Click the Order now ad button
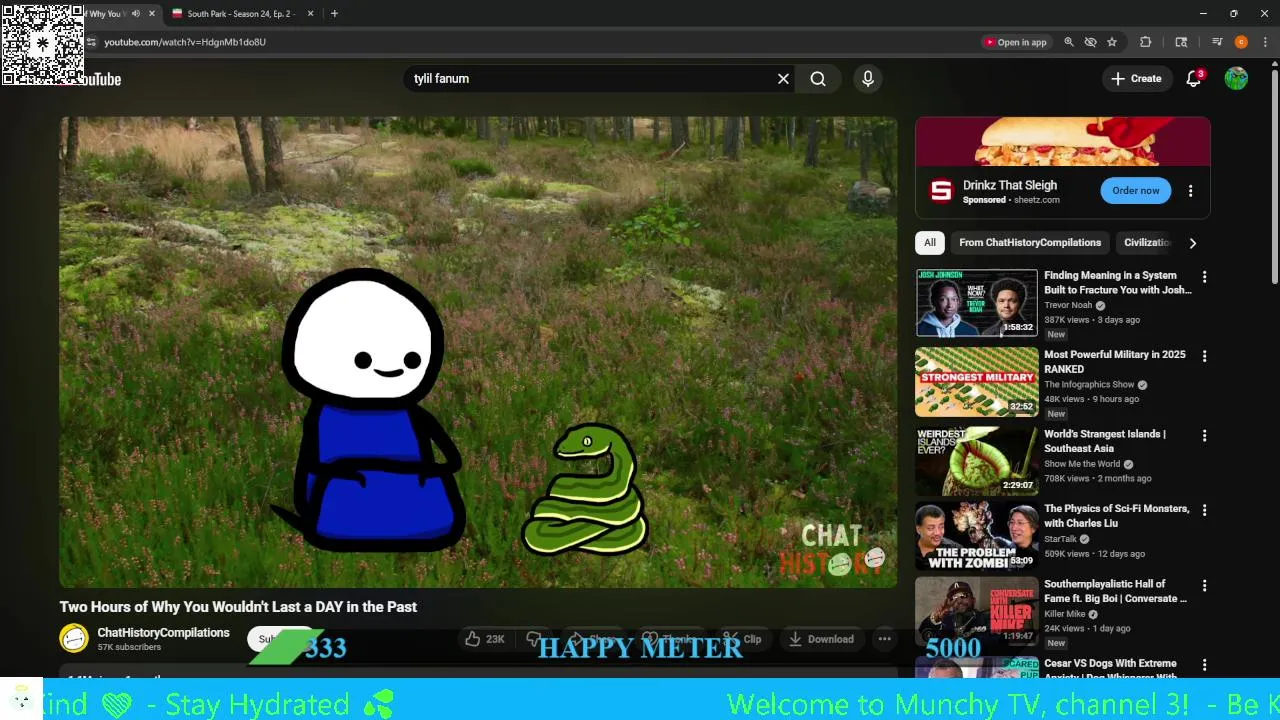The width and height of the screenshot is (1280, 720). (x=1136, y=190)
